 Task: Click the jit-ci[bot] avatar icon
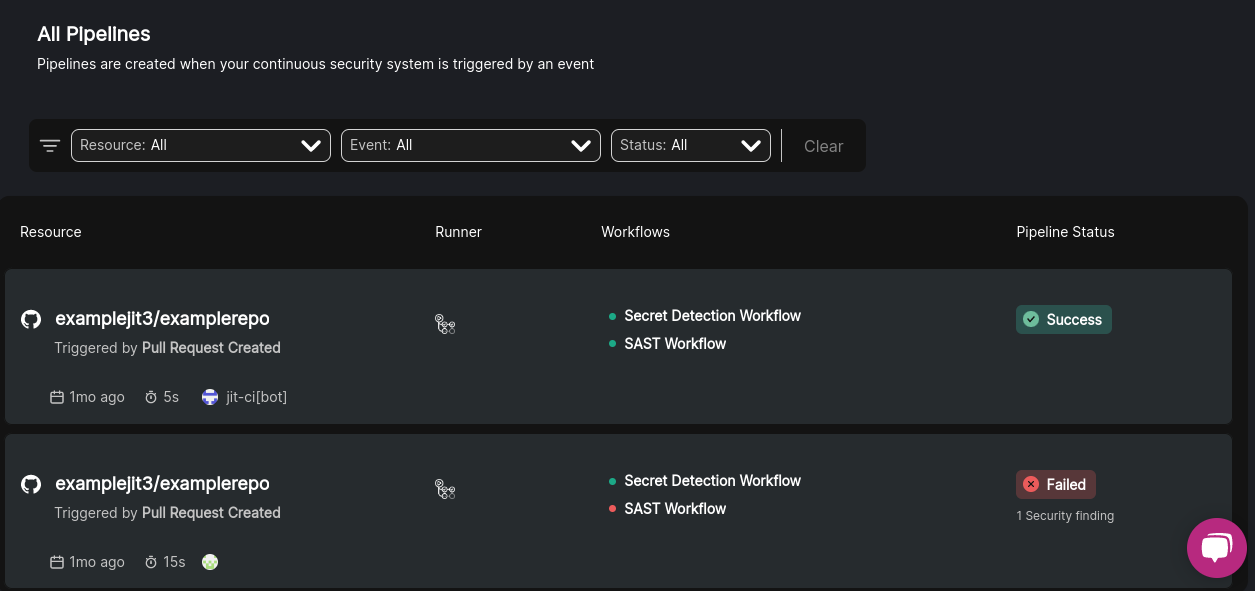coord(210,397)
